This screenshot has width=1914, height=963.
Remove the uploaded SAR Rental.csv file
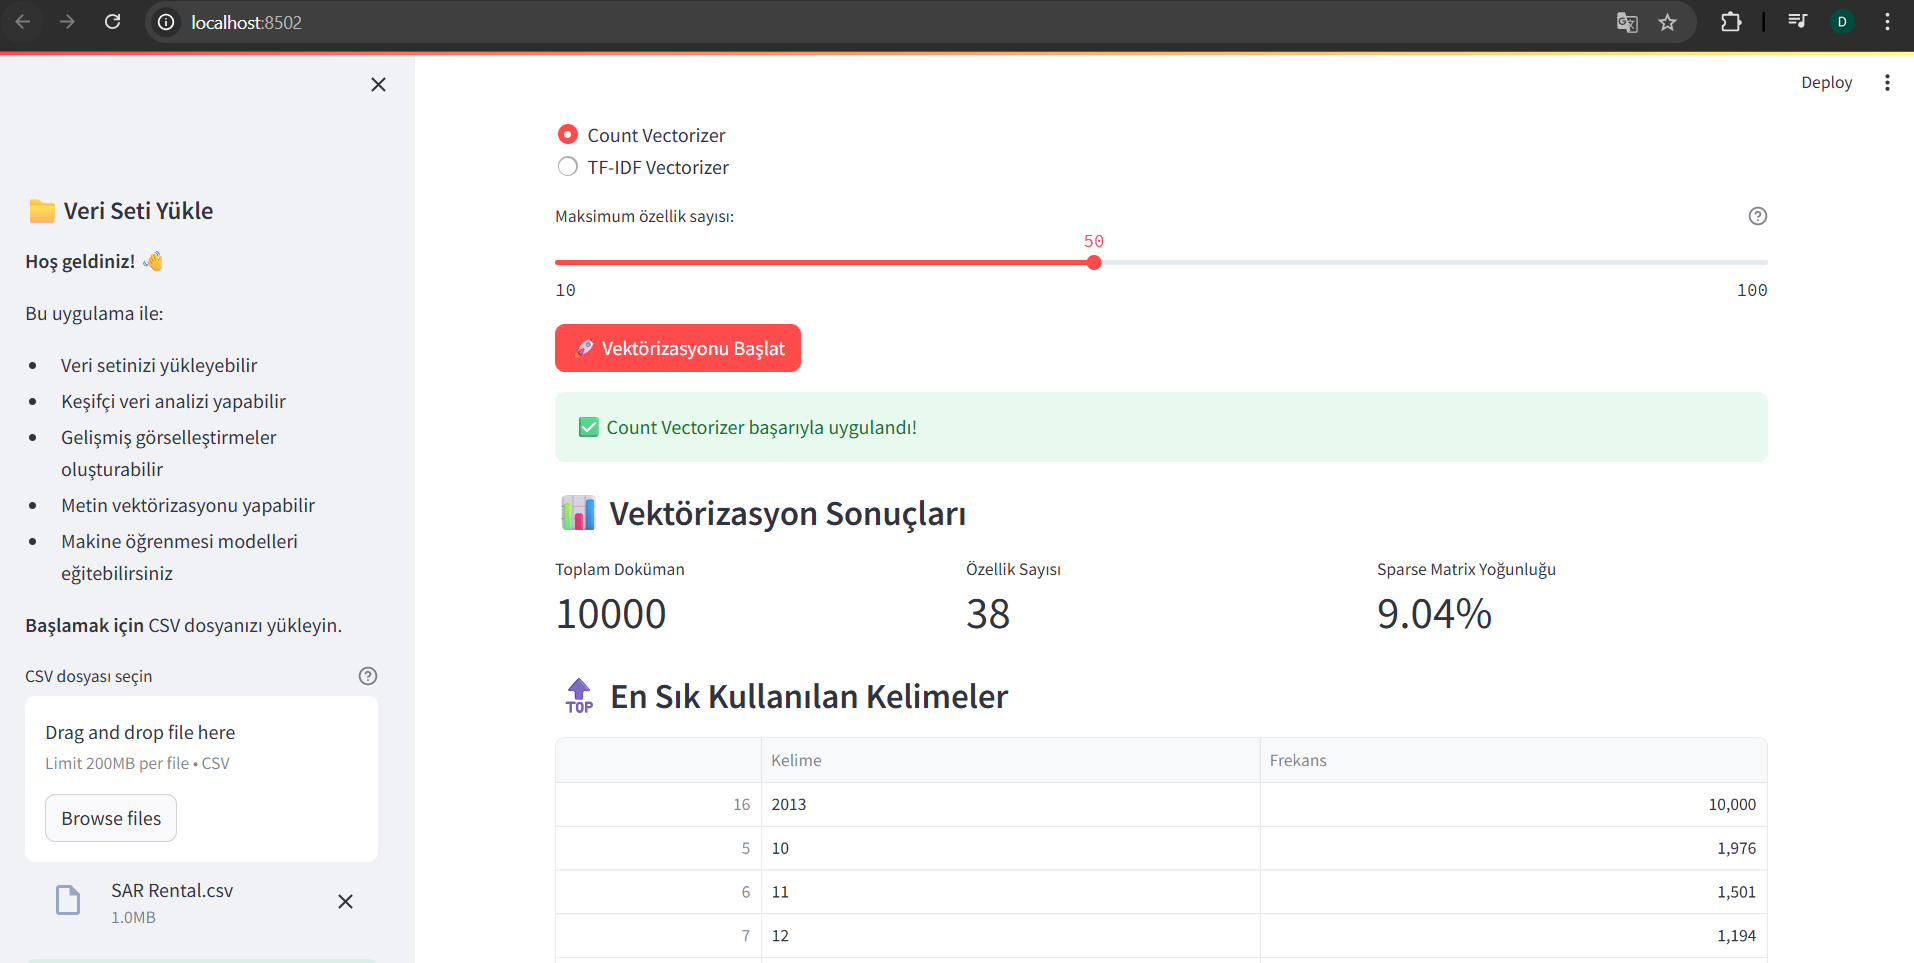click(x=345, y=901)
